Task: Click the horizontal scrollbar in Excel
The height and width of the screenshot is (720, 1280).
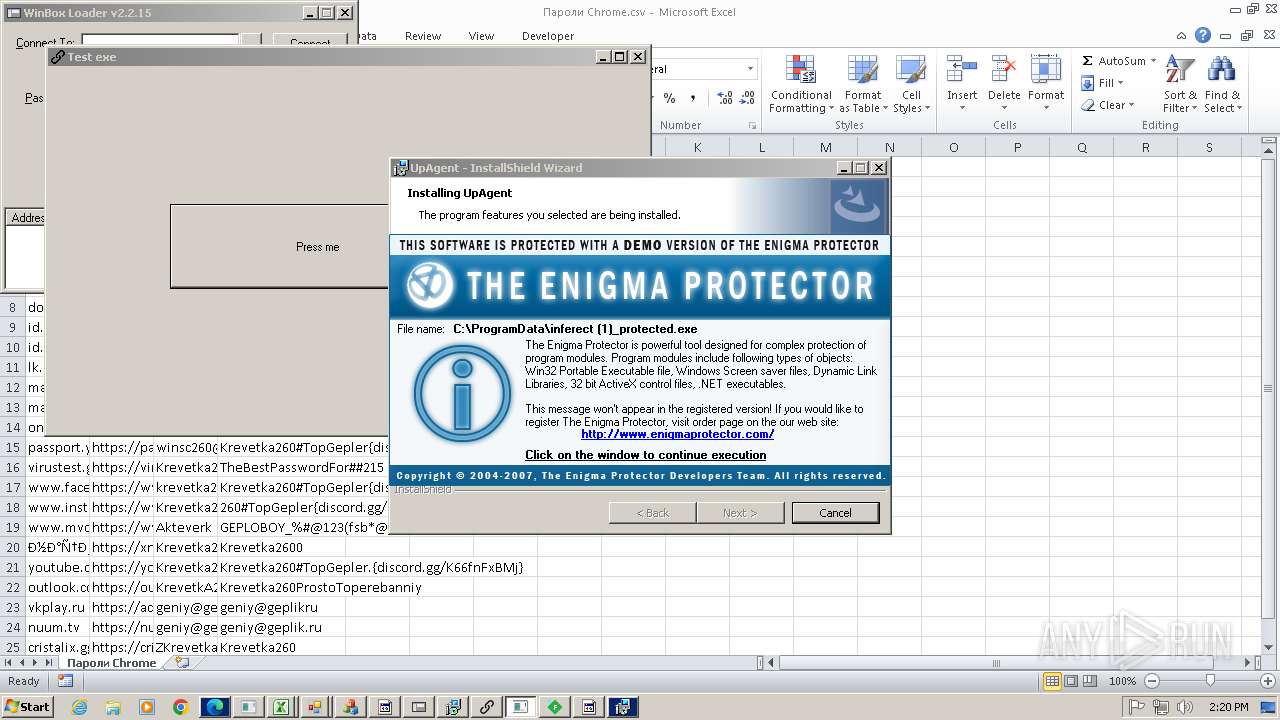Action: (x=995, y=662)
